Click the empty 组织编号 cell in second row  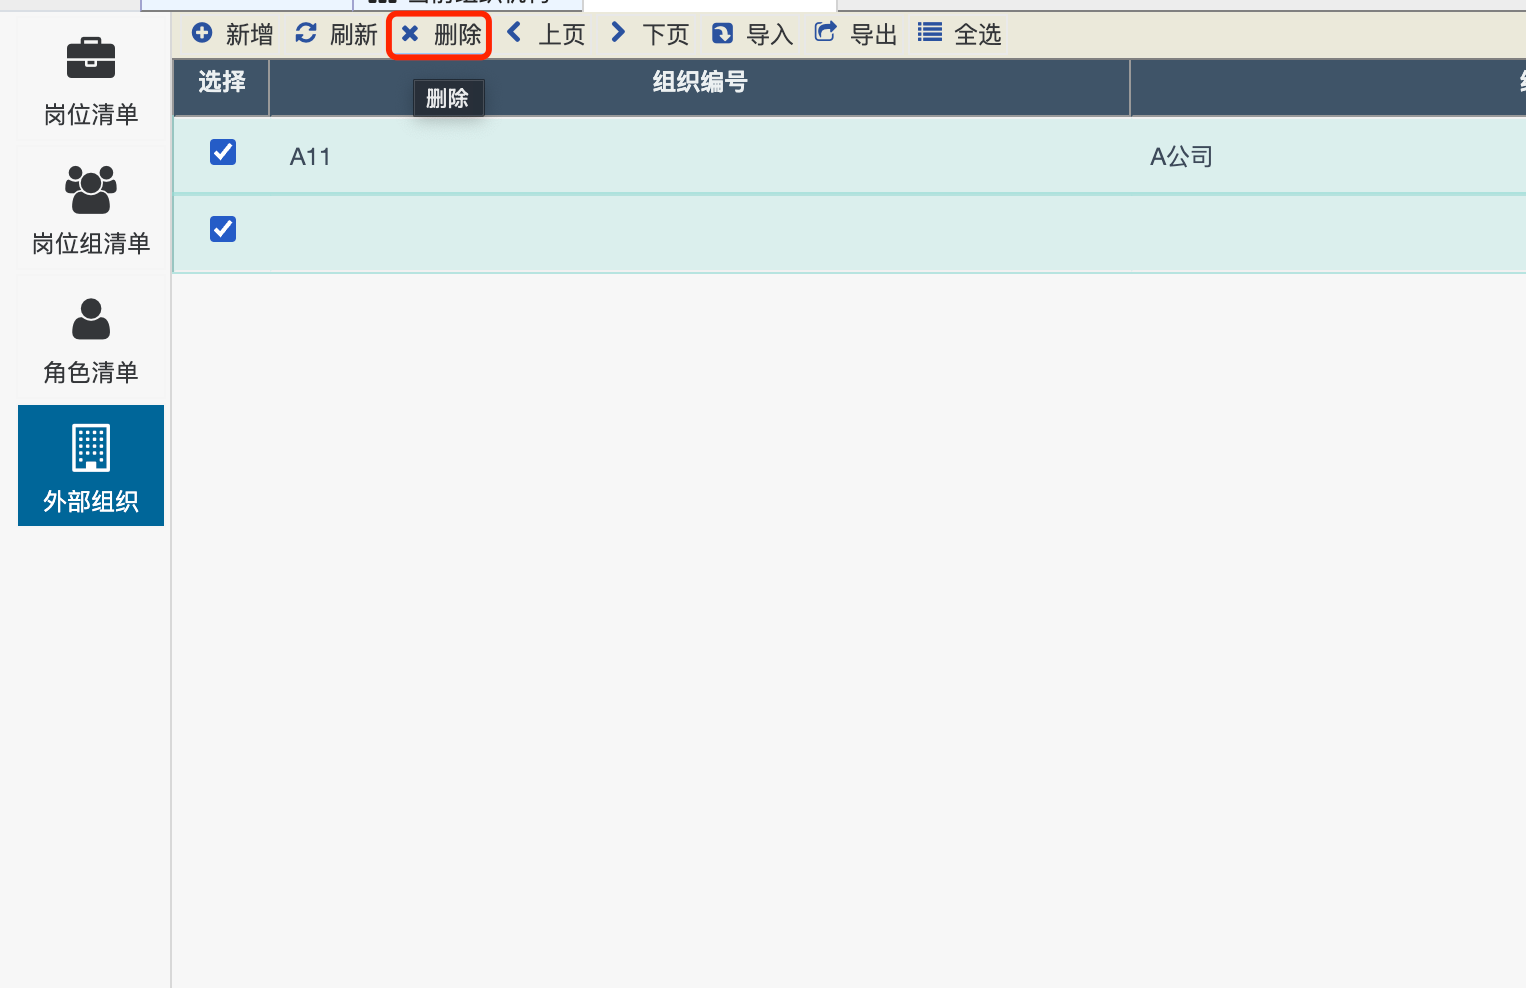pos(699,234)
